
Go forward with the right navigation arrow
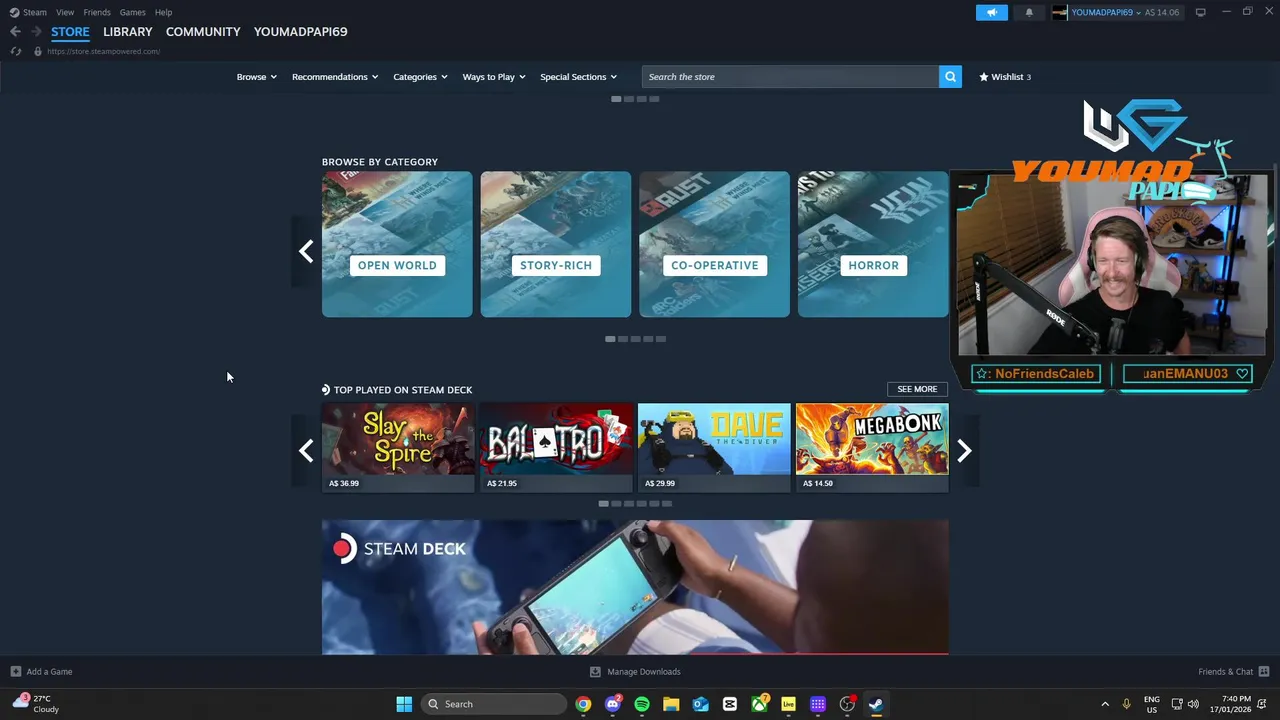click(x=36, y=31)
